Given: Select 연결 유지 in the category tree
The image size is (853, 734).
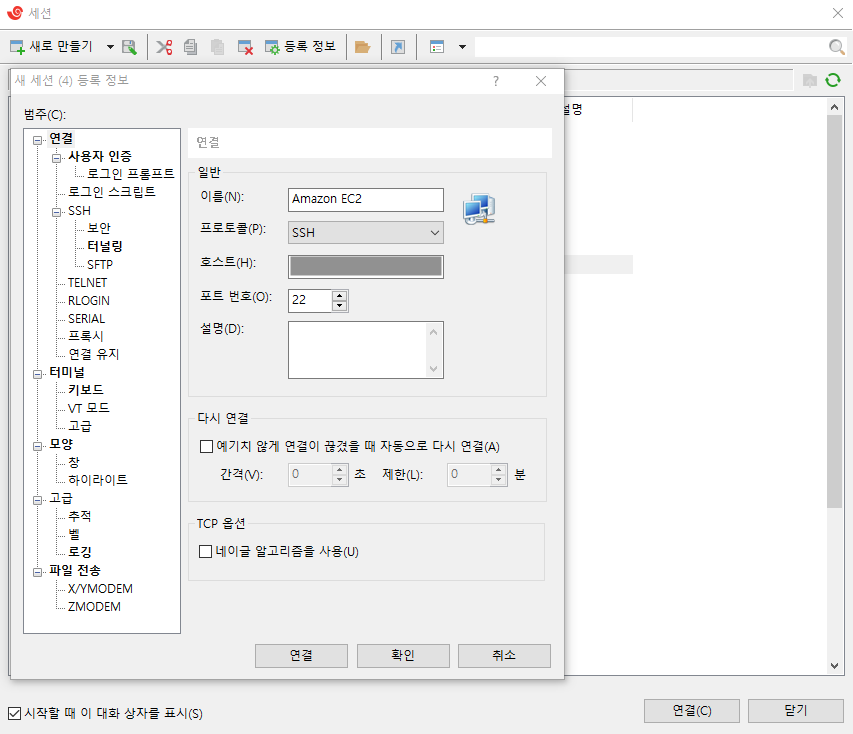Looking at the screenshot, I should pos(94,354).
